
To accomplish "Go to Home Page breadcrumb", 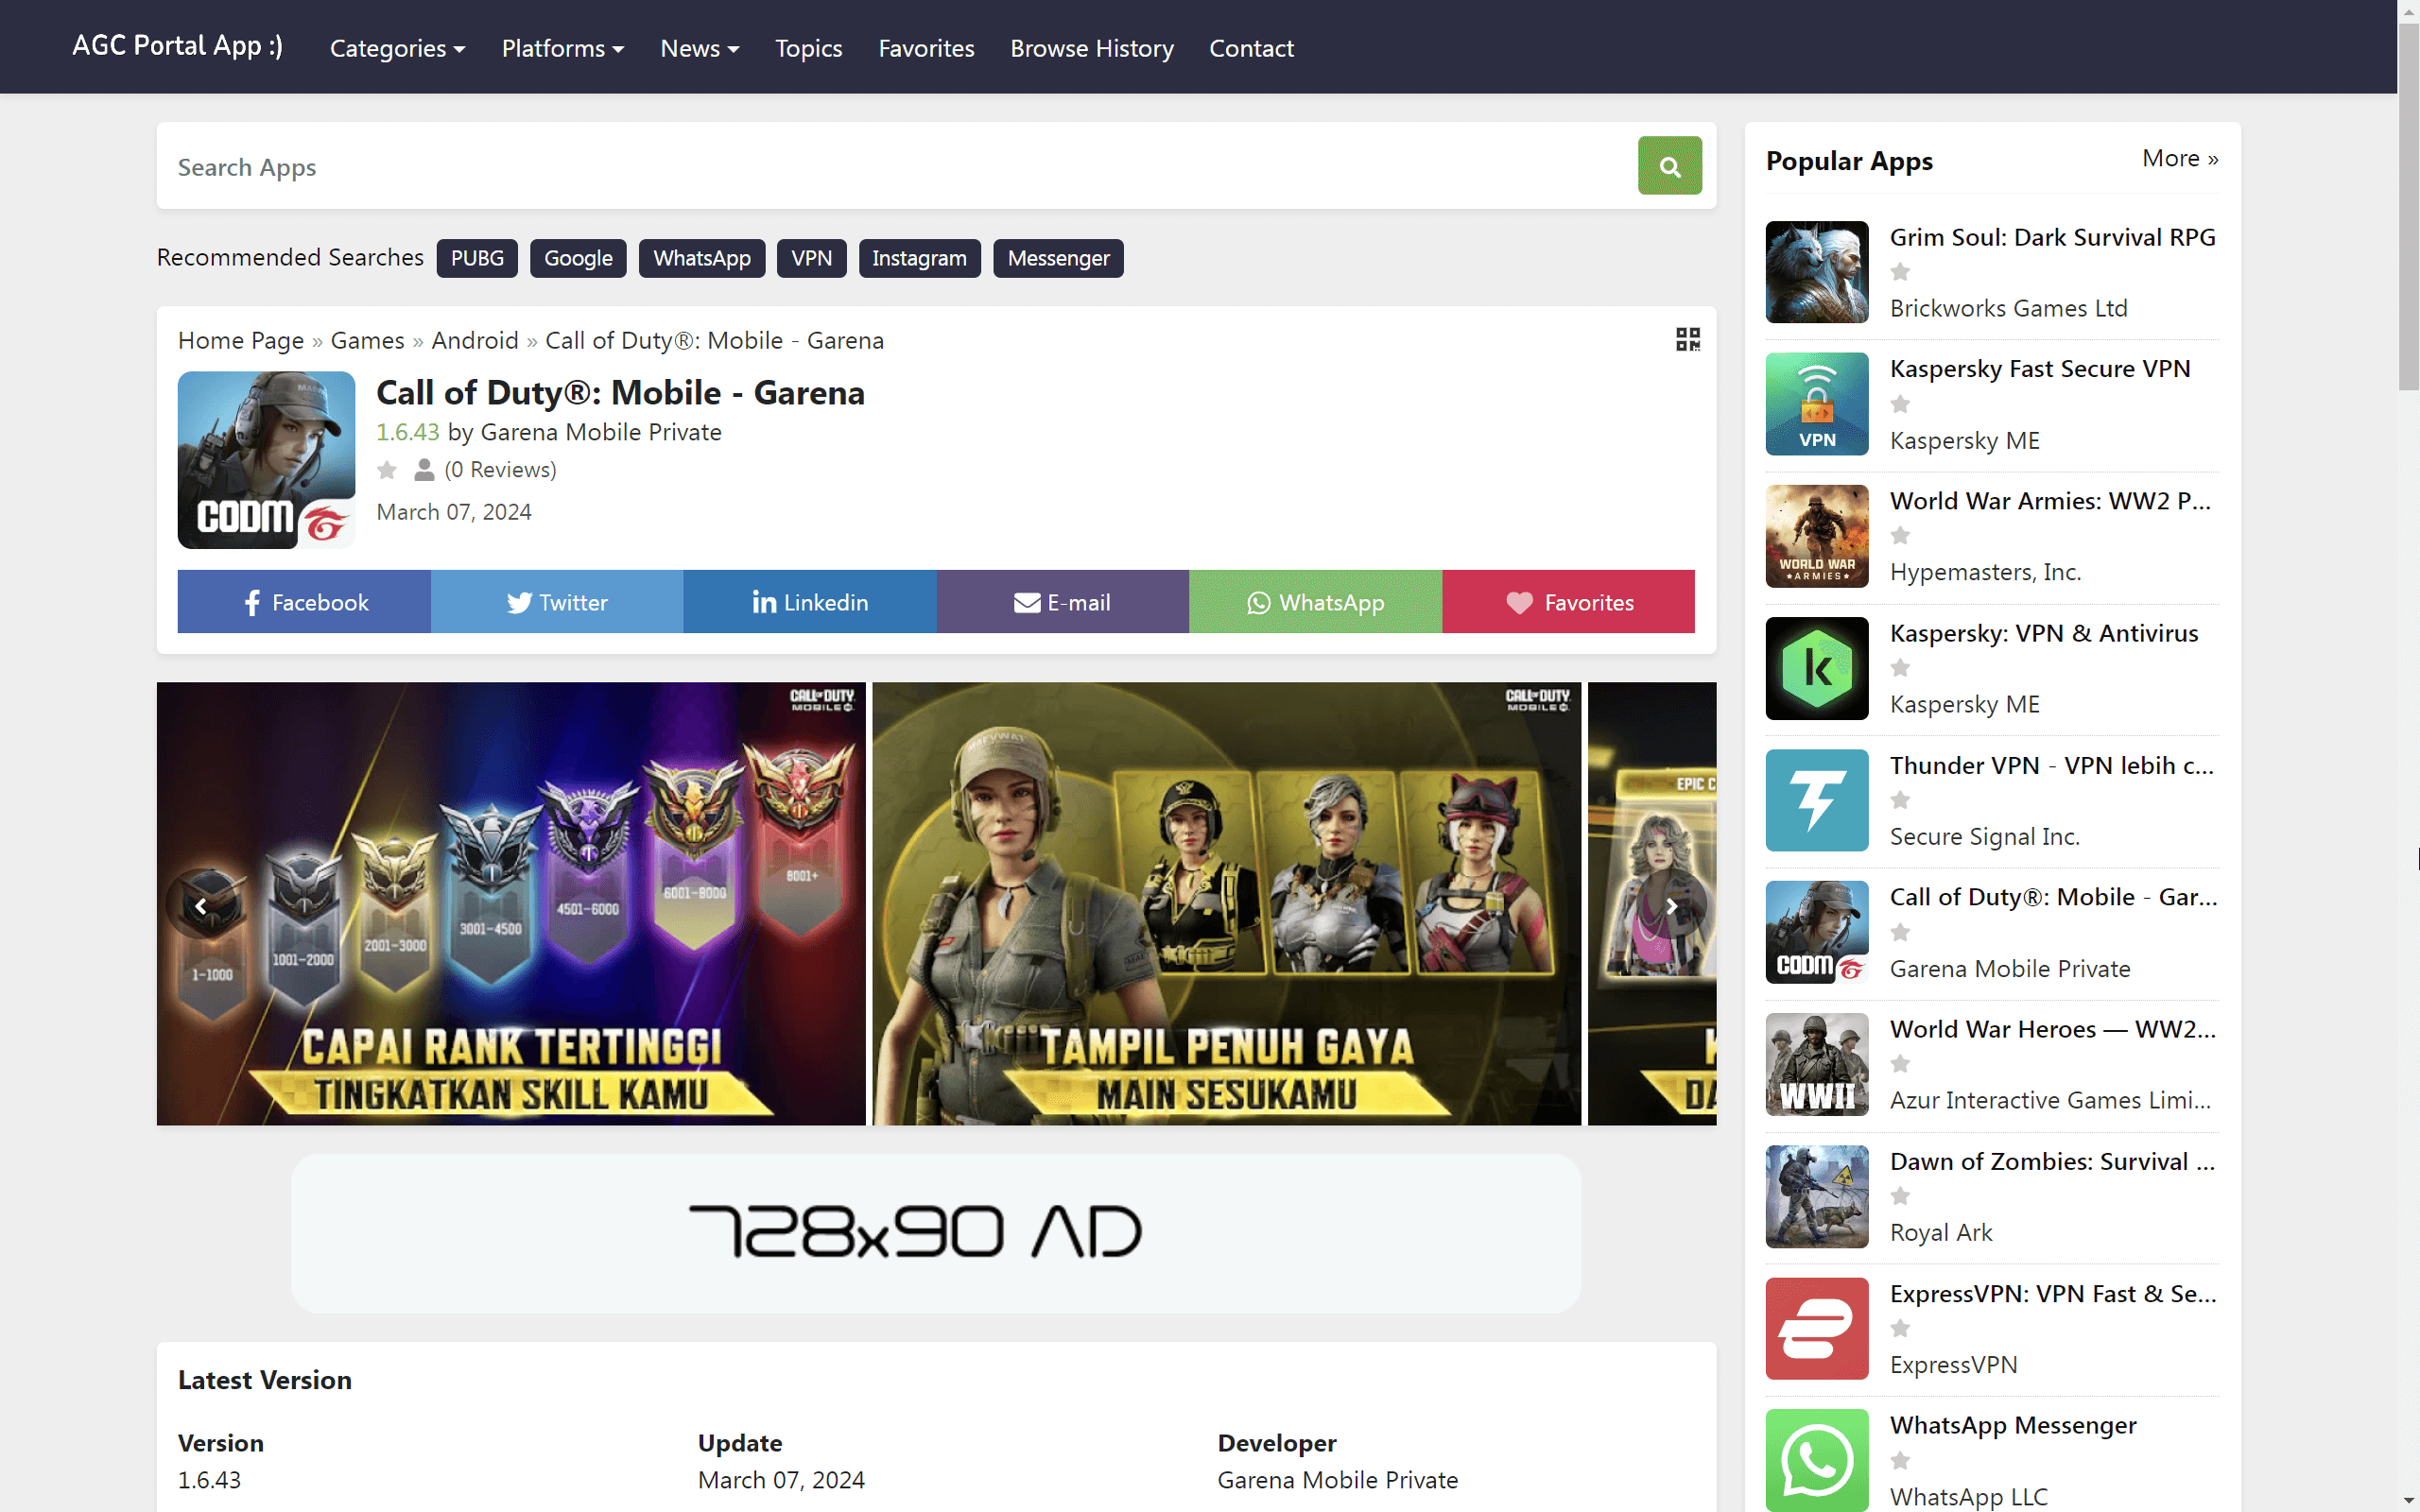I will [241, 340].
